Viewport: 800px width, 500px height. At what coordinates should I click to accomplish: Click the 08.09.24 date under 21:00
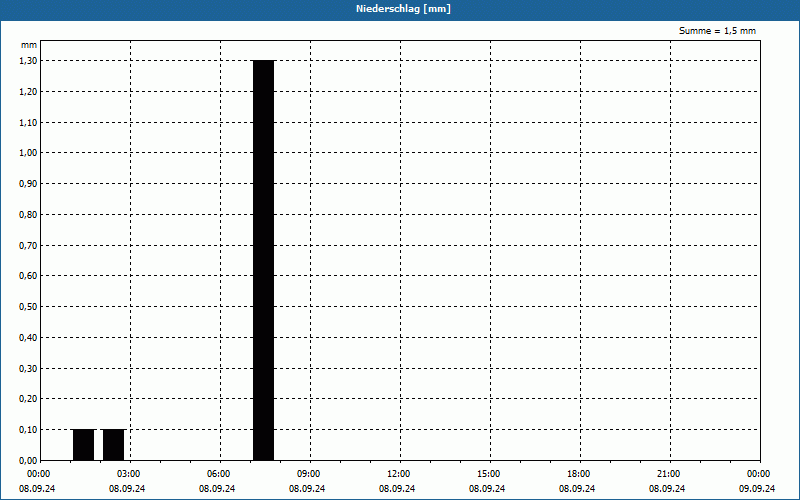coord(667,489)
